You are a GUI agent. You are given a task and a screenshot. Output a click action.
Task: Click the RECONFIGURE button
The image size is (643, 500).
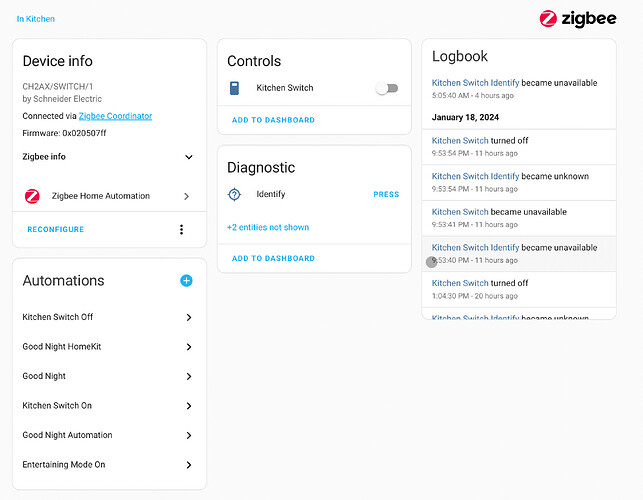point(55,229)
